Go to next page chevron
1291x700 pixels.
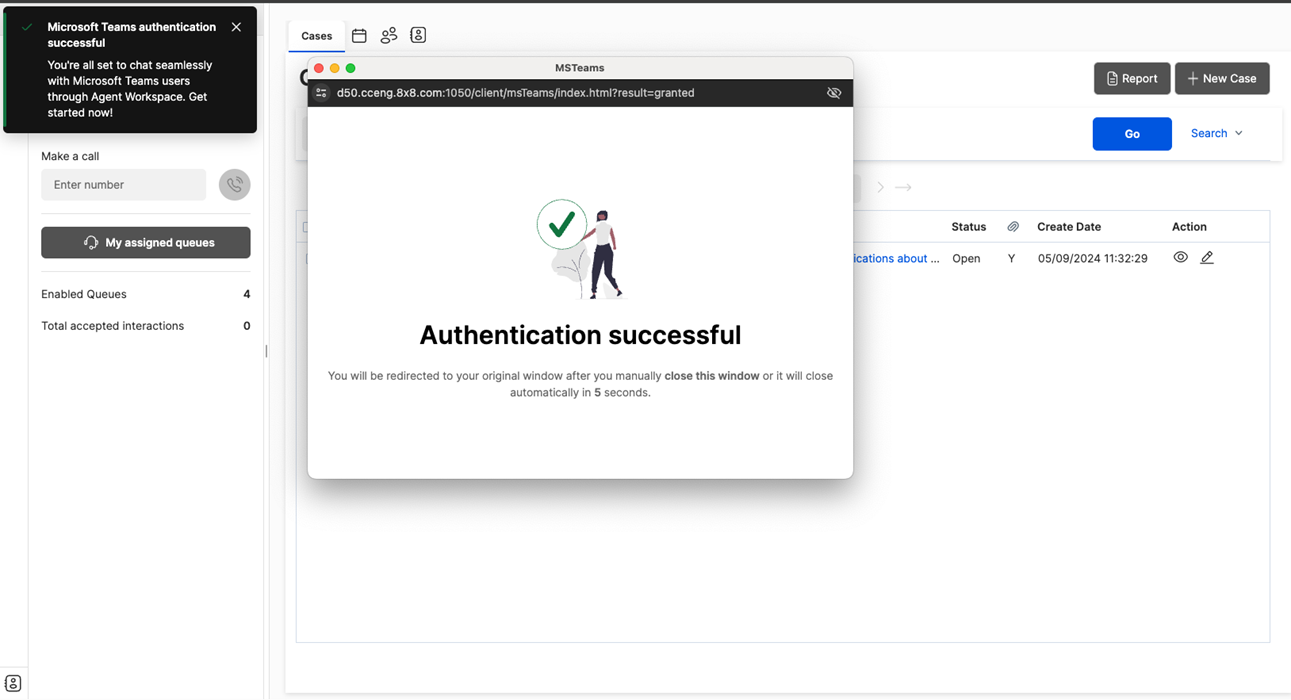[881, 187]
